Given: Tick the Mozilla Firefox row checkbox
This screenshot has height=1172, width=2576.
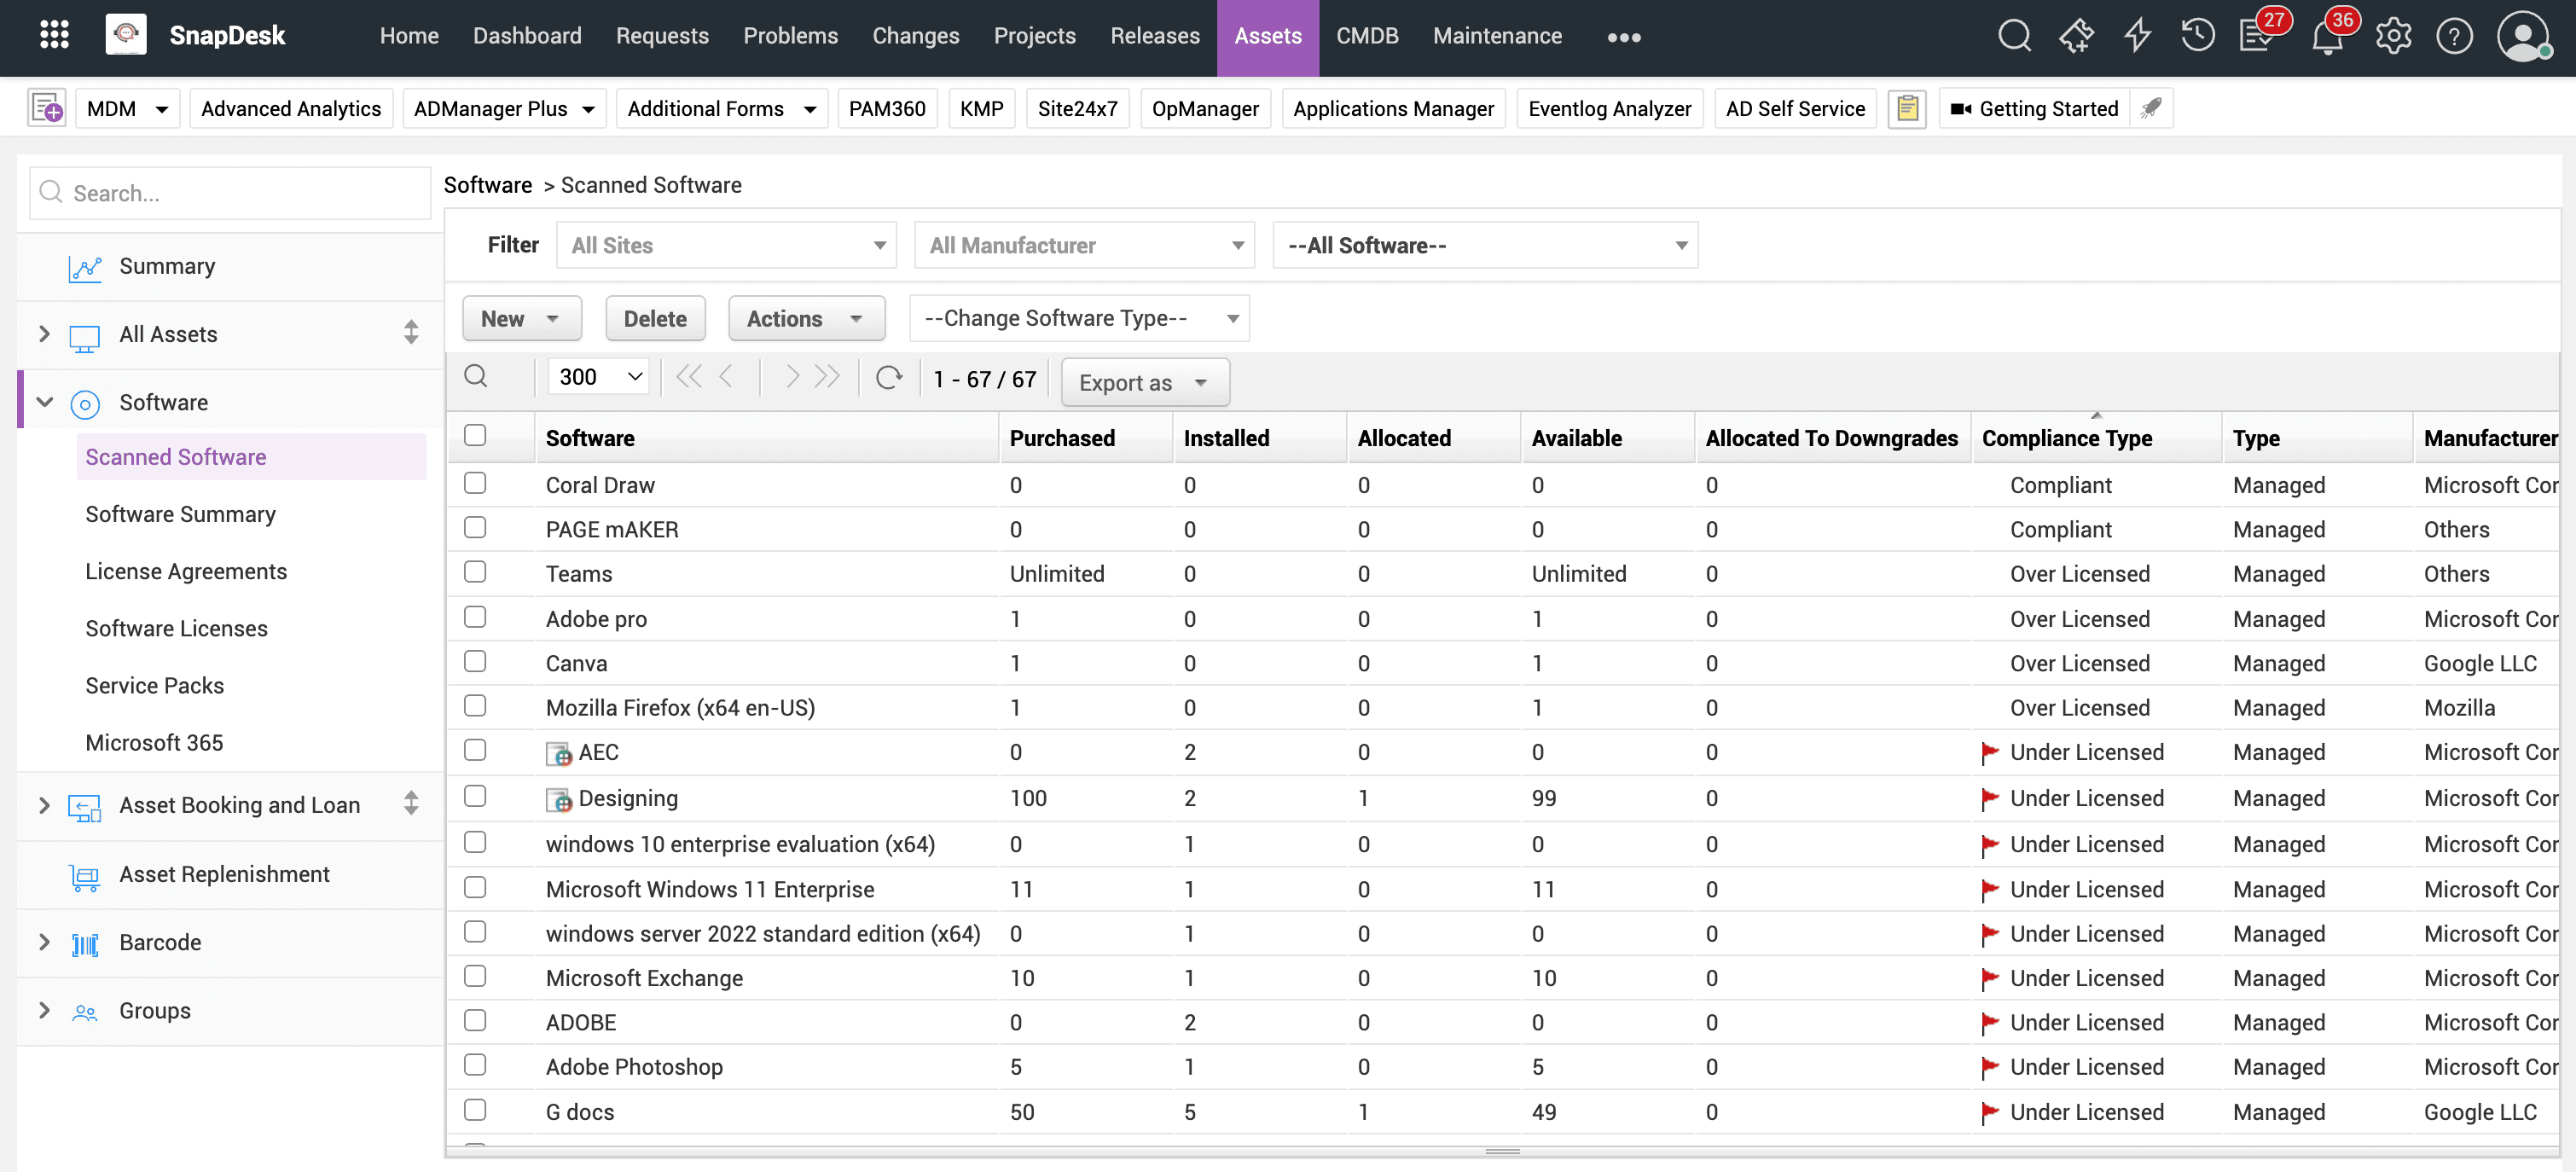Looking at the screenshot, I should (x=475, y=705).
